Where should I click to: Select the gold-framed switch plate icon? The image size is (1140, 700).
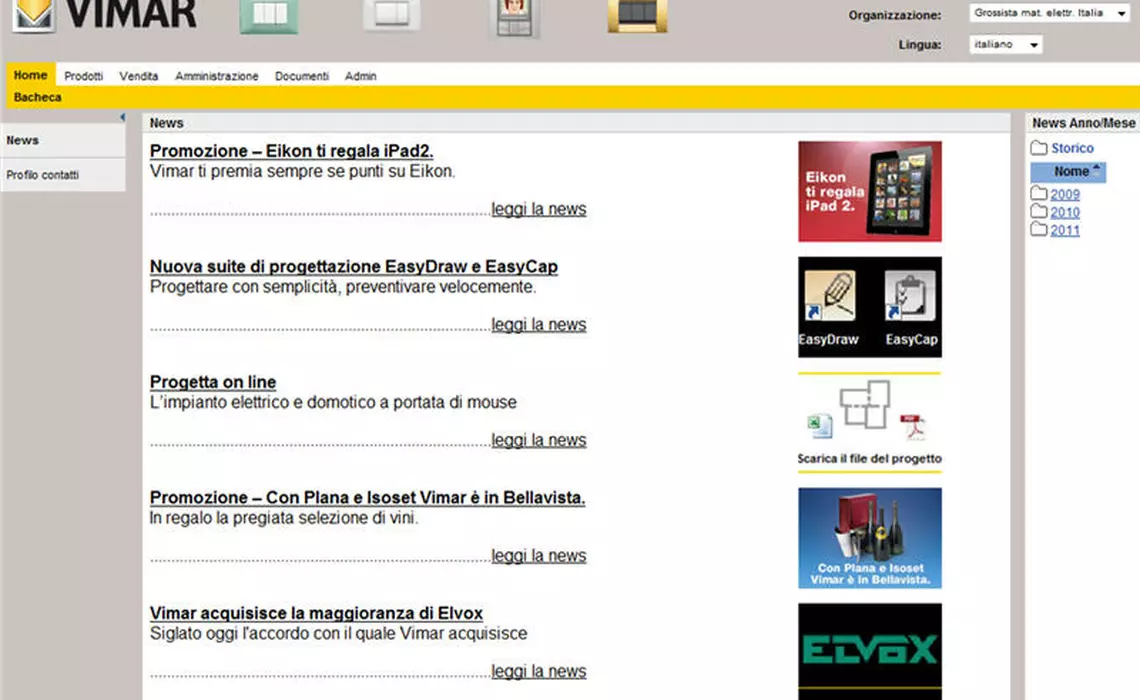[x=638, y=15]
